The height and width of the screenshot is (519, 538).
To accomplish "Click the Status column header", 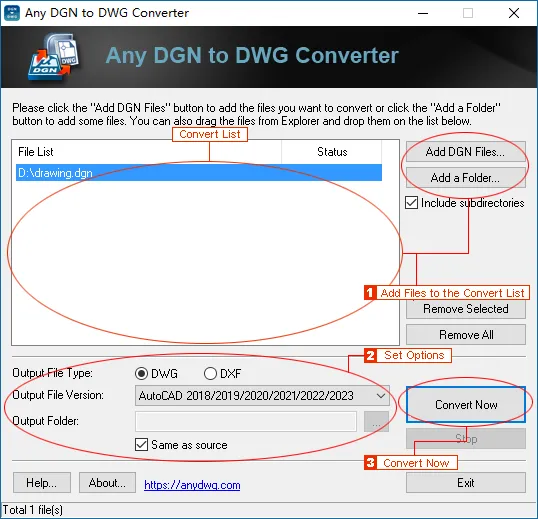I will pyautogui.click(x=332, y=152).
